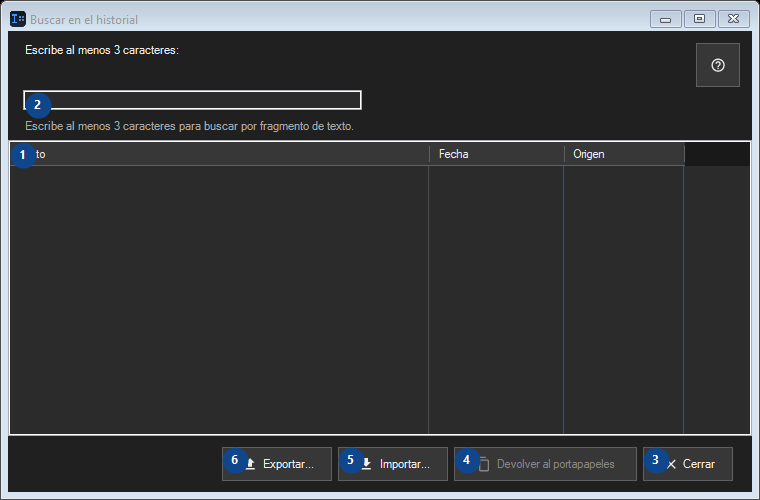
Task: Sort results by Fecha column header
Action: click(x=496, y=154)
